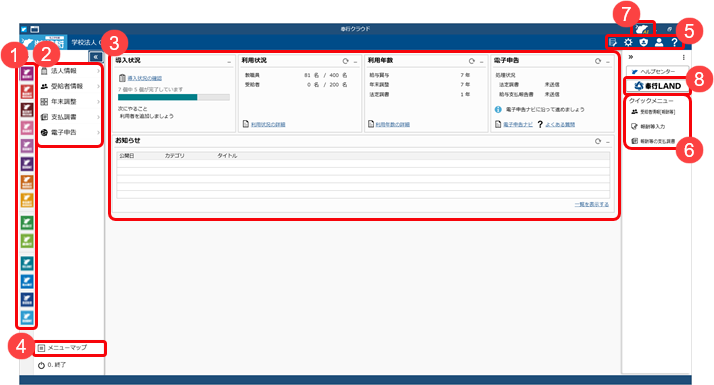
Task: Open the user account icon in the header
Action: 659,42
